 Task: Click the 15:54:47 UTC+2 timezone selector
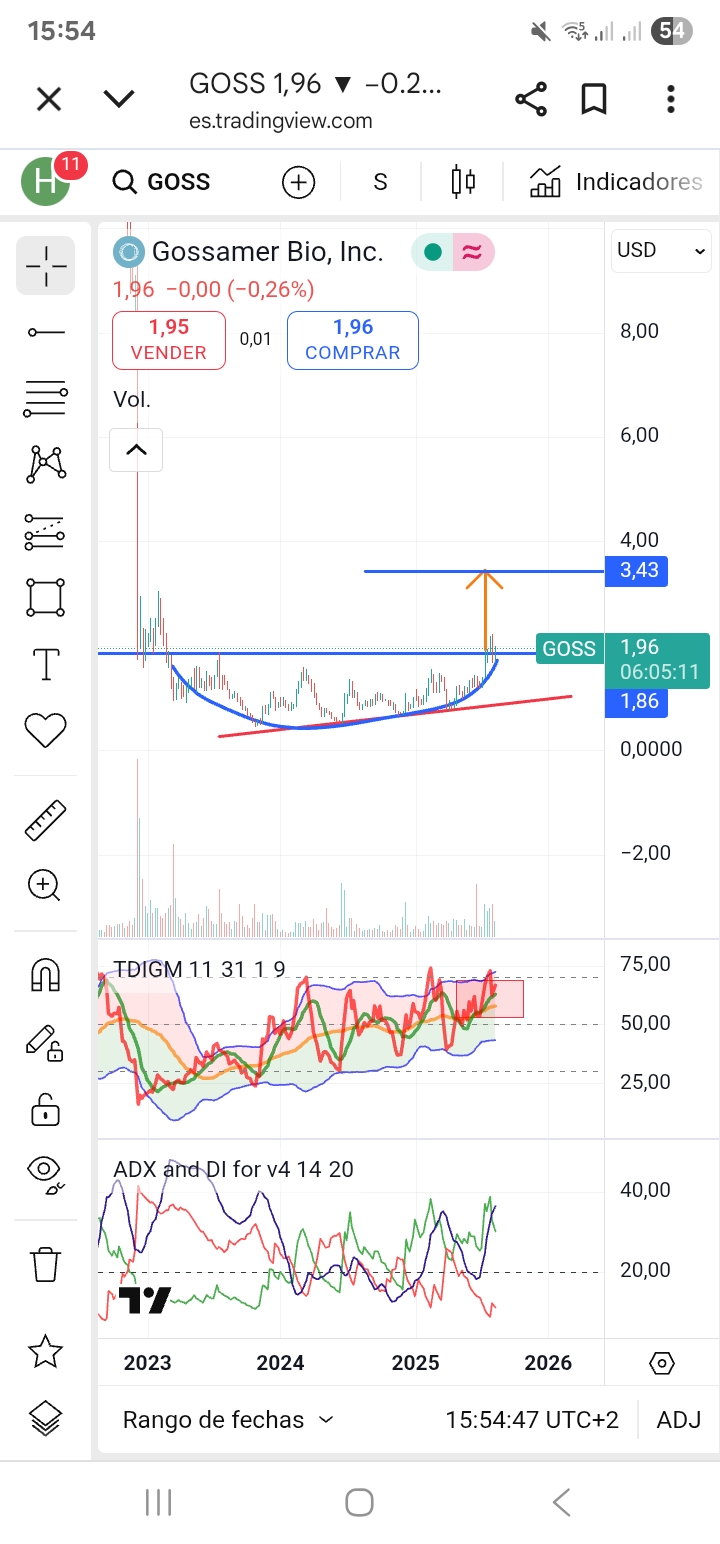tap(532, 1419)
